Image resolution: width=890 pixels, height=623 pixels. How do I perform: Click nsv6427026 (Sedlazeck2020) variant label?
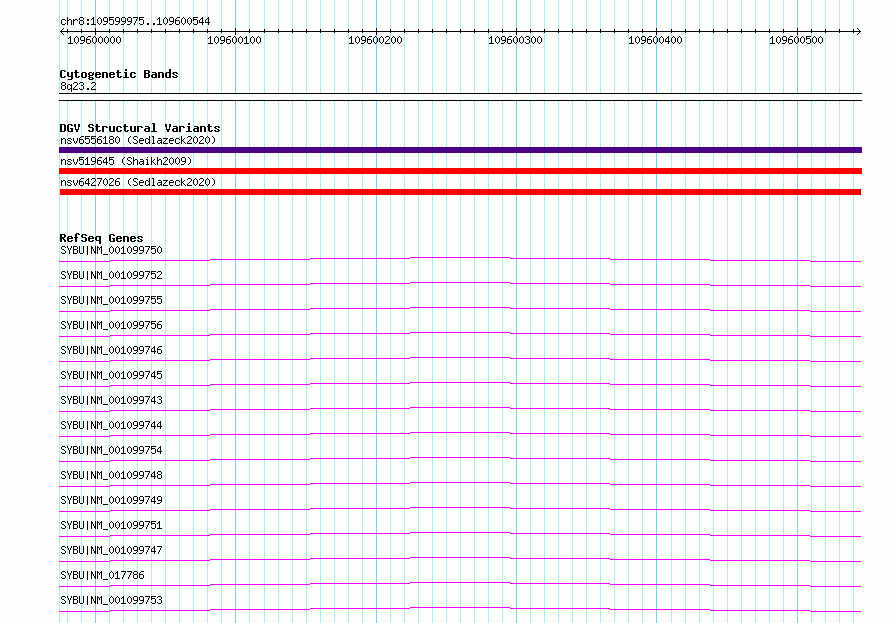[138, 182]
